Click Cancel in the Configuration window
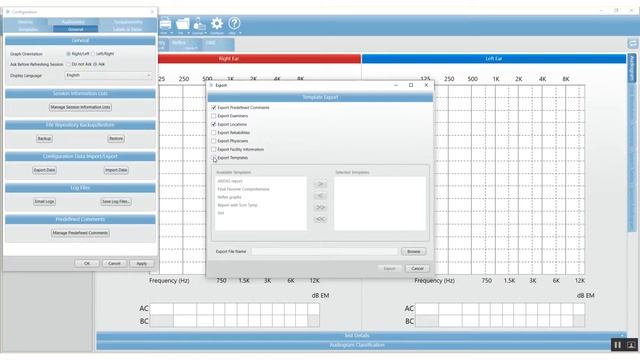 coord(114,264)
